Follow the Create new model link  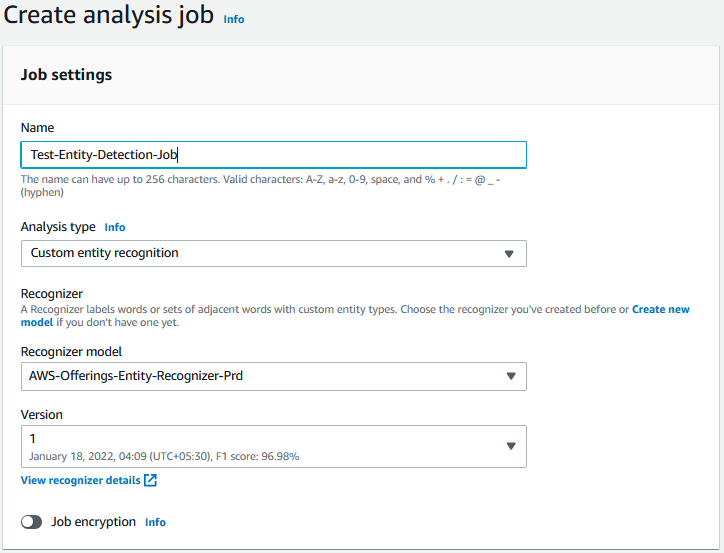click(660, 310)
